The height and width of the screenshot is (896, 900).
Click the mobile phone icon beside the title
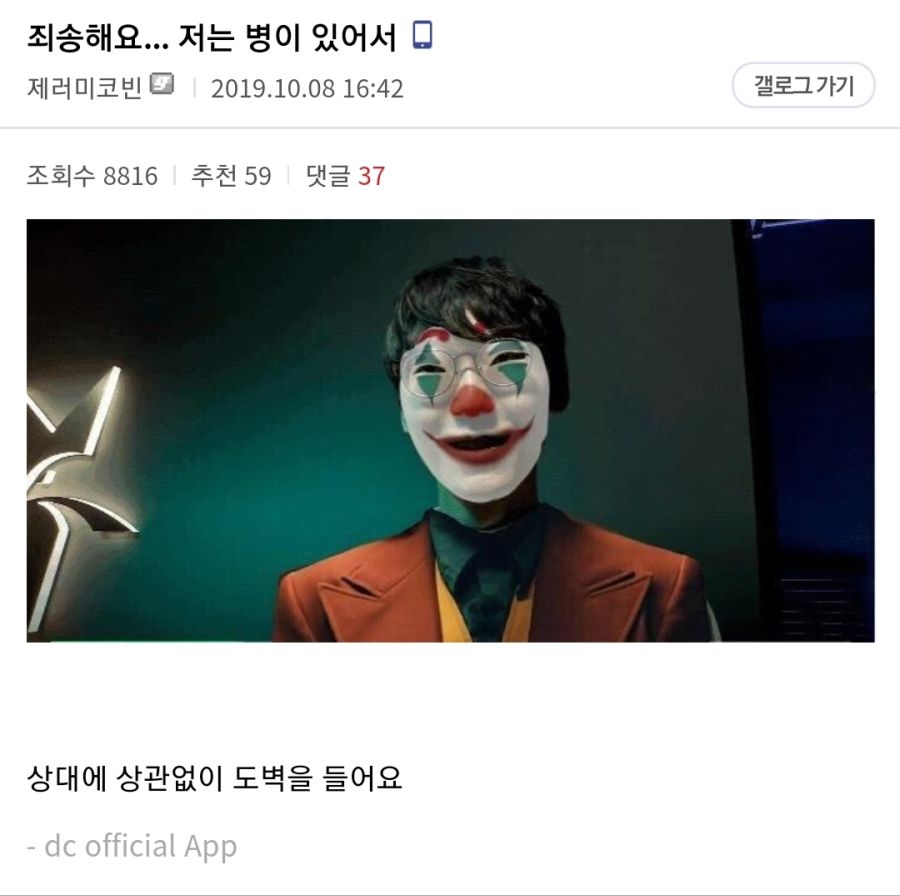422,35
